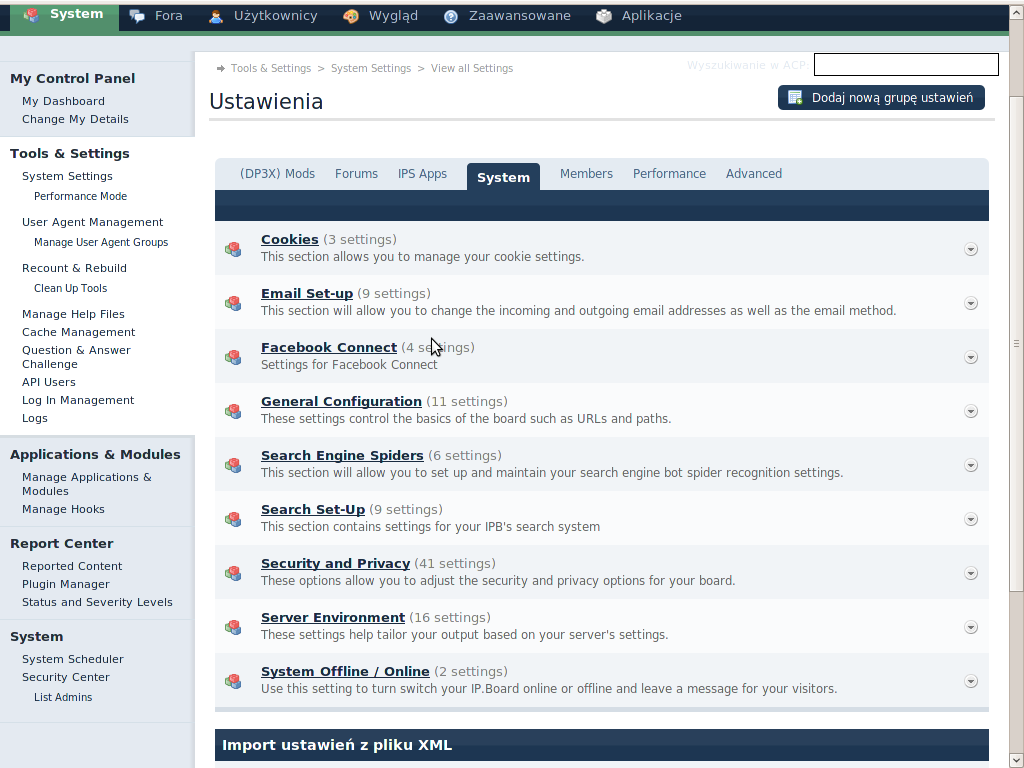Open the dropdown arrow for Cookies row
The width and height of the screenshot is (1024, 768).
pyautogui.click(x=970, y=249)
